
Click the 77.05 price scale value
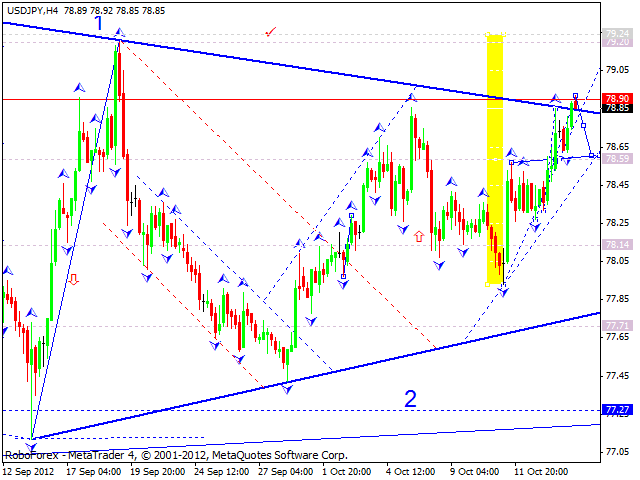pos(618,452)
